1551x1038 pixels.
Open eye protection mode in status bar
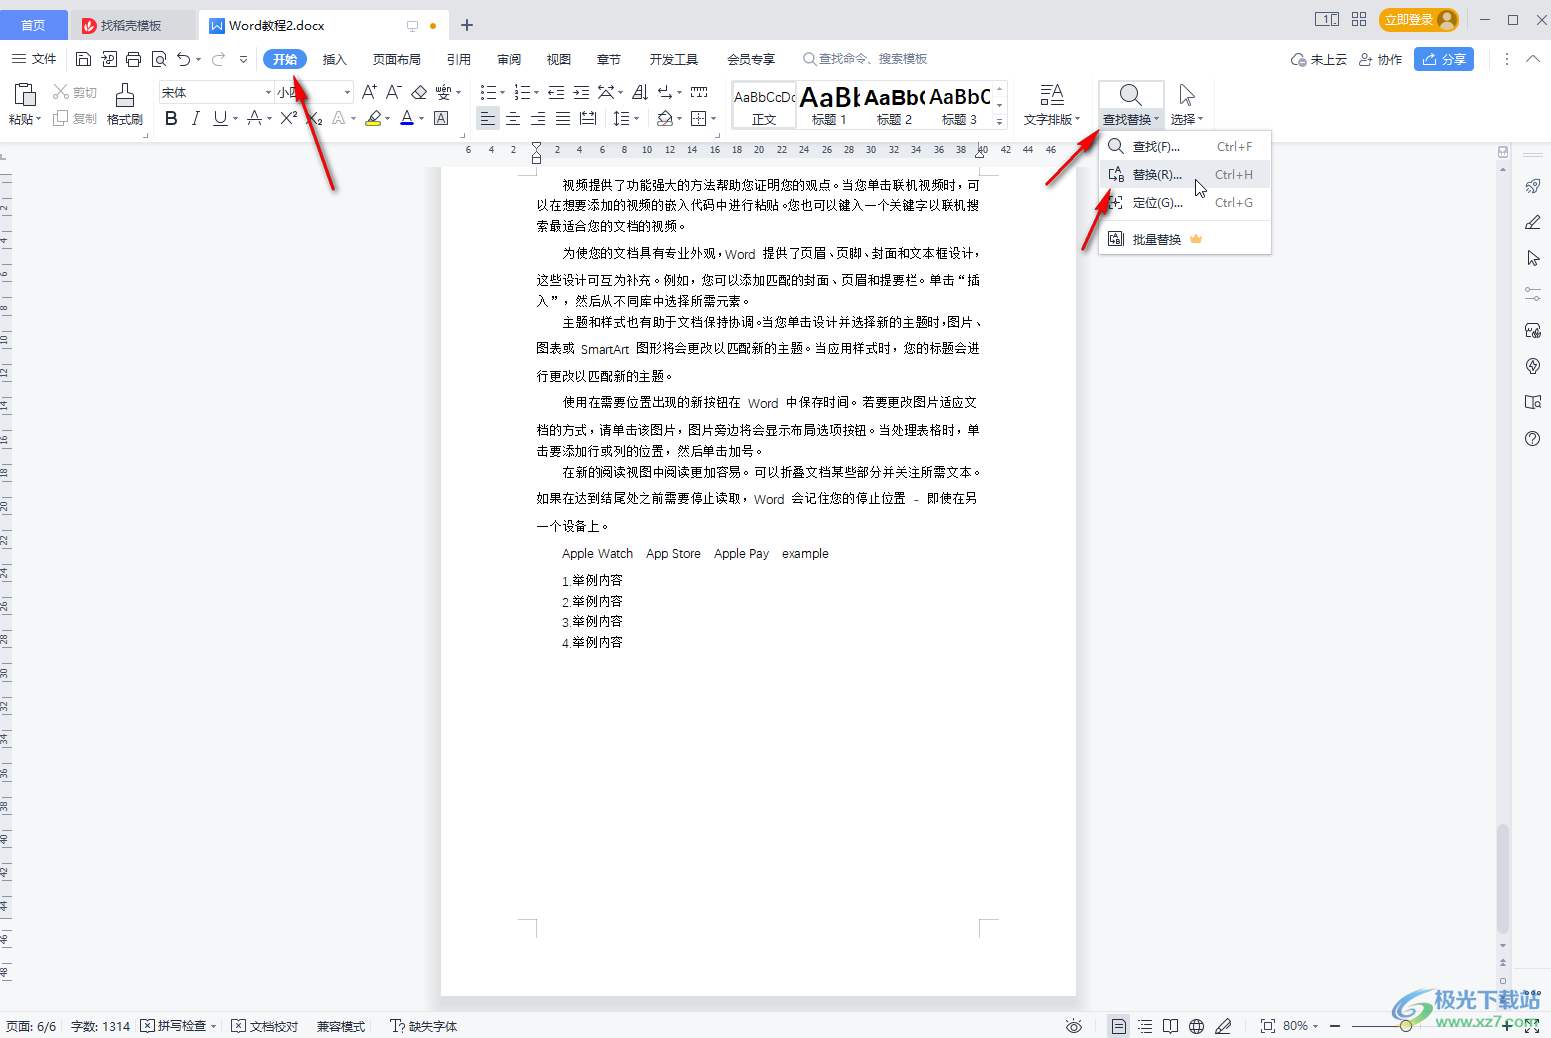1074,1026
